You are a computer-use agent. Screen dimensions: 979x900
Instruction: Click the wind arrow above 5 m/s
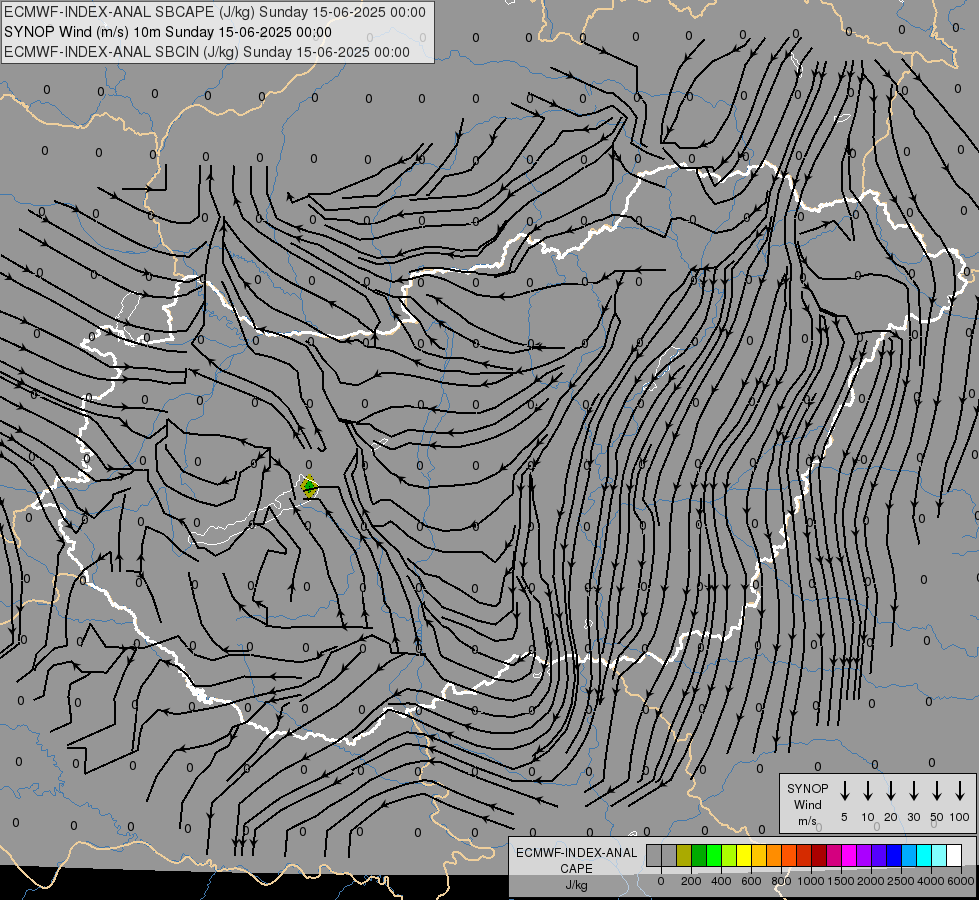point(844,791)
